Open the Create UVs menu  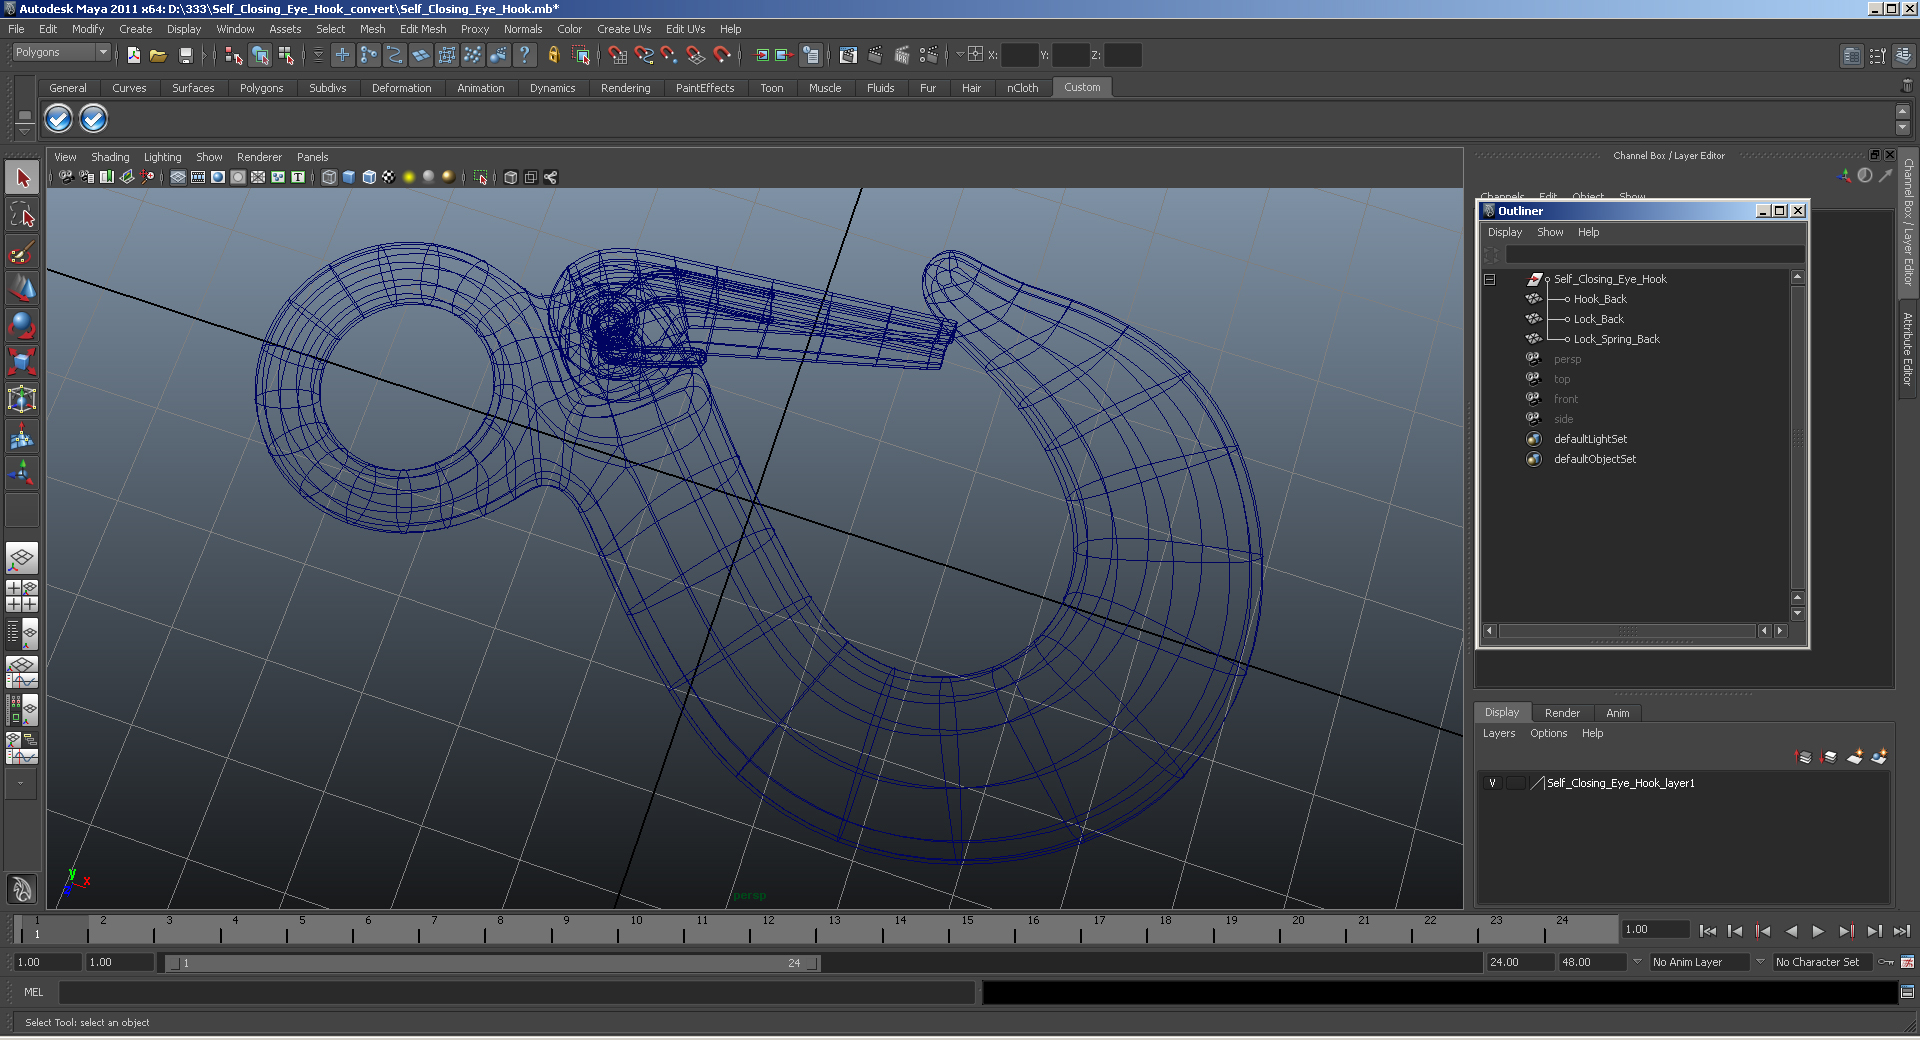tap(624, 29)
